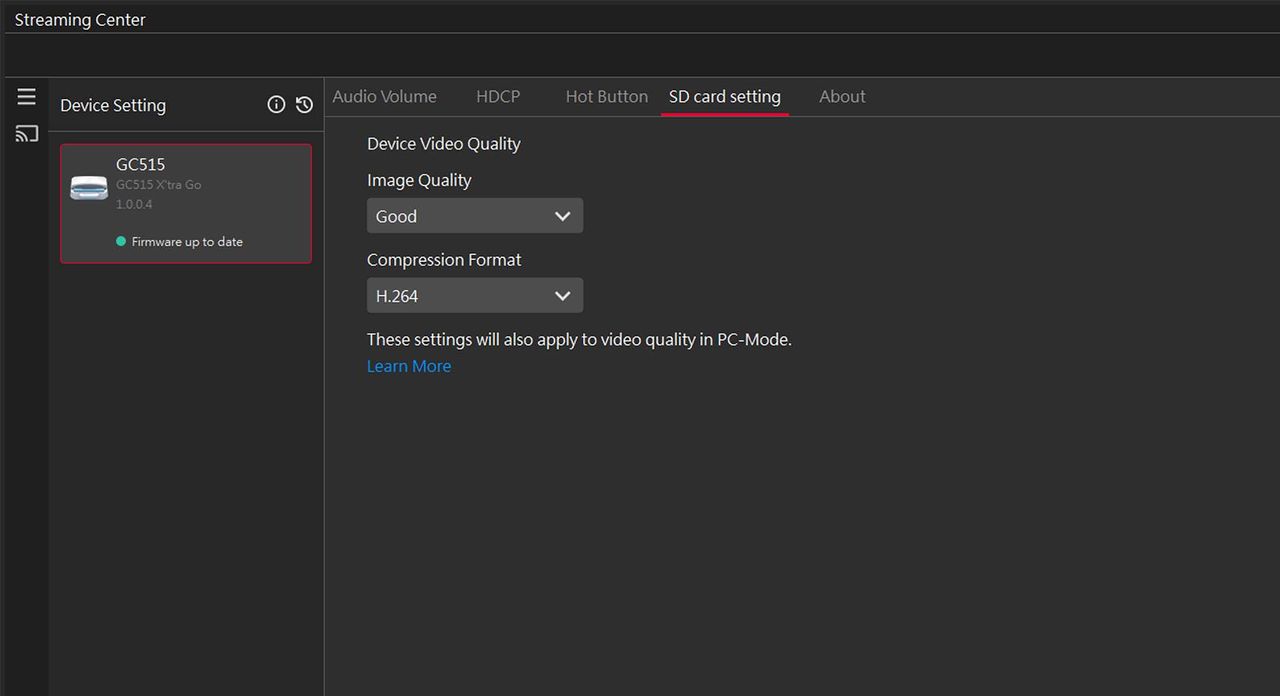Follow the Learn More link

click(409, 366)
